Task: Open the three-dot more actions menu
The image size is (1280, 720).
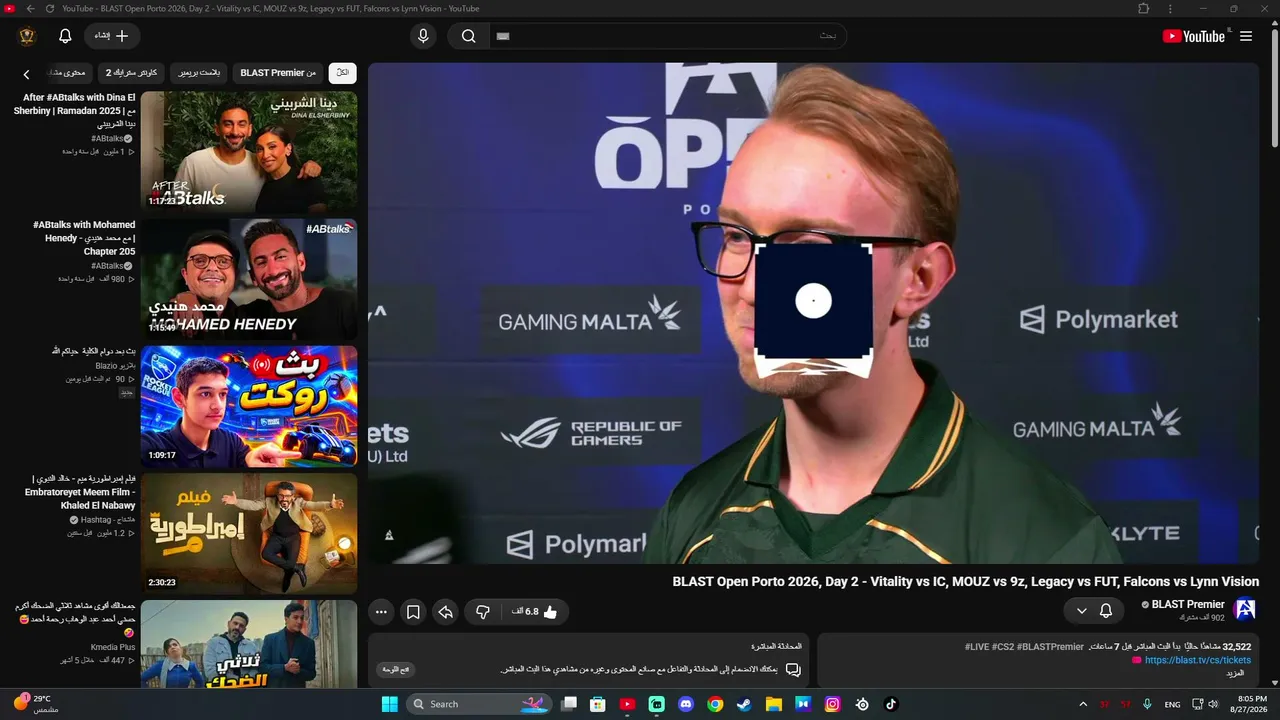Action: click(380, 612)
